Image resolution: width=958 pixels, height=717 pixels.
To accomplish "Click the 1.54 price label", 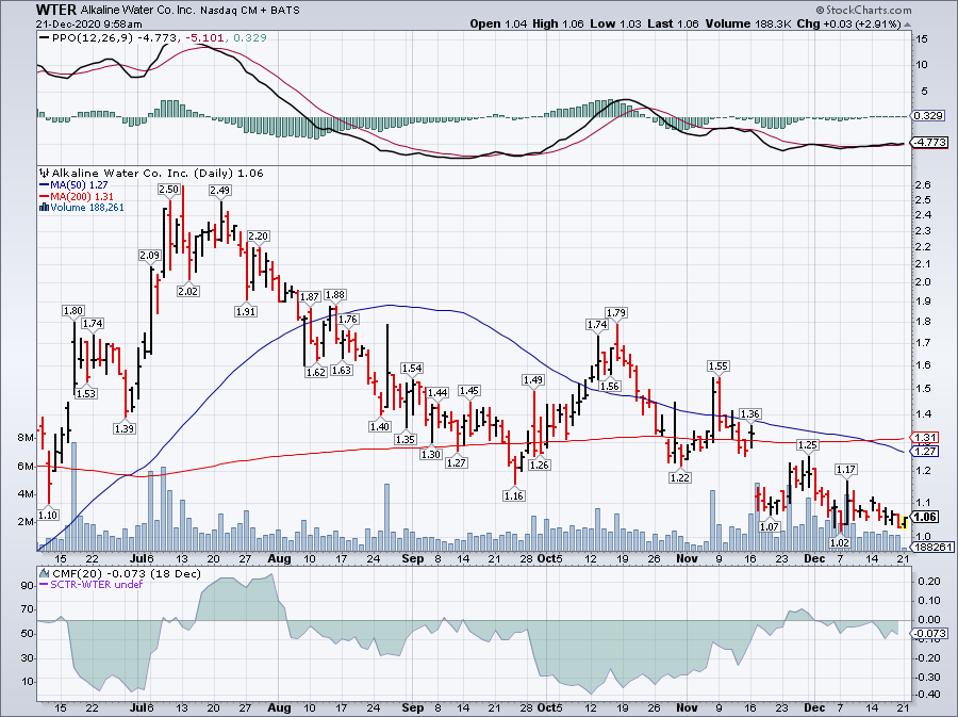I will tap(412, 368).
